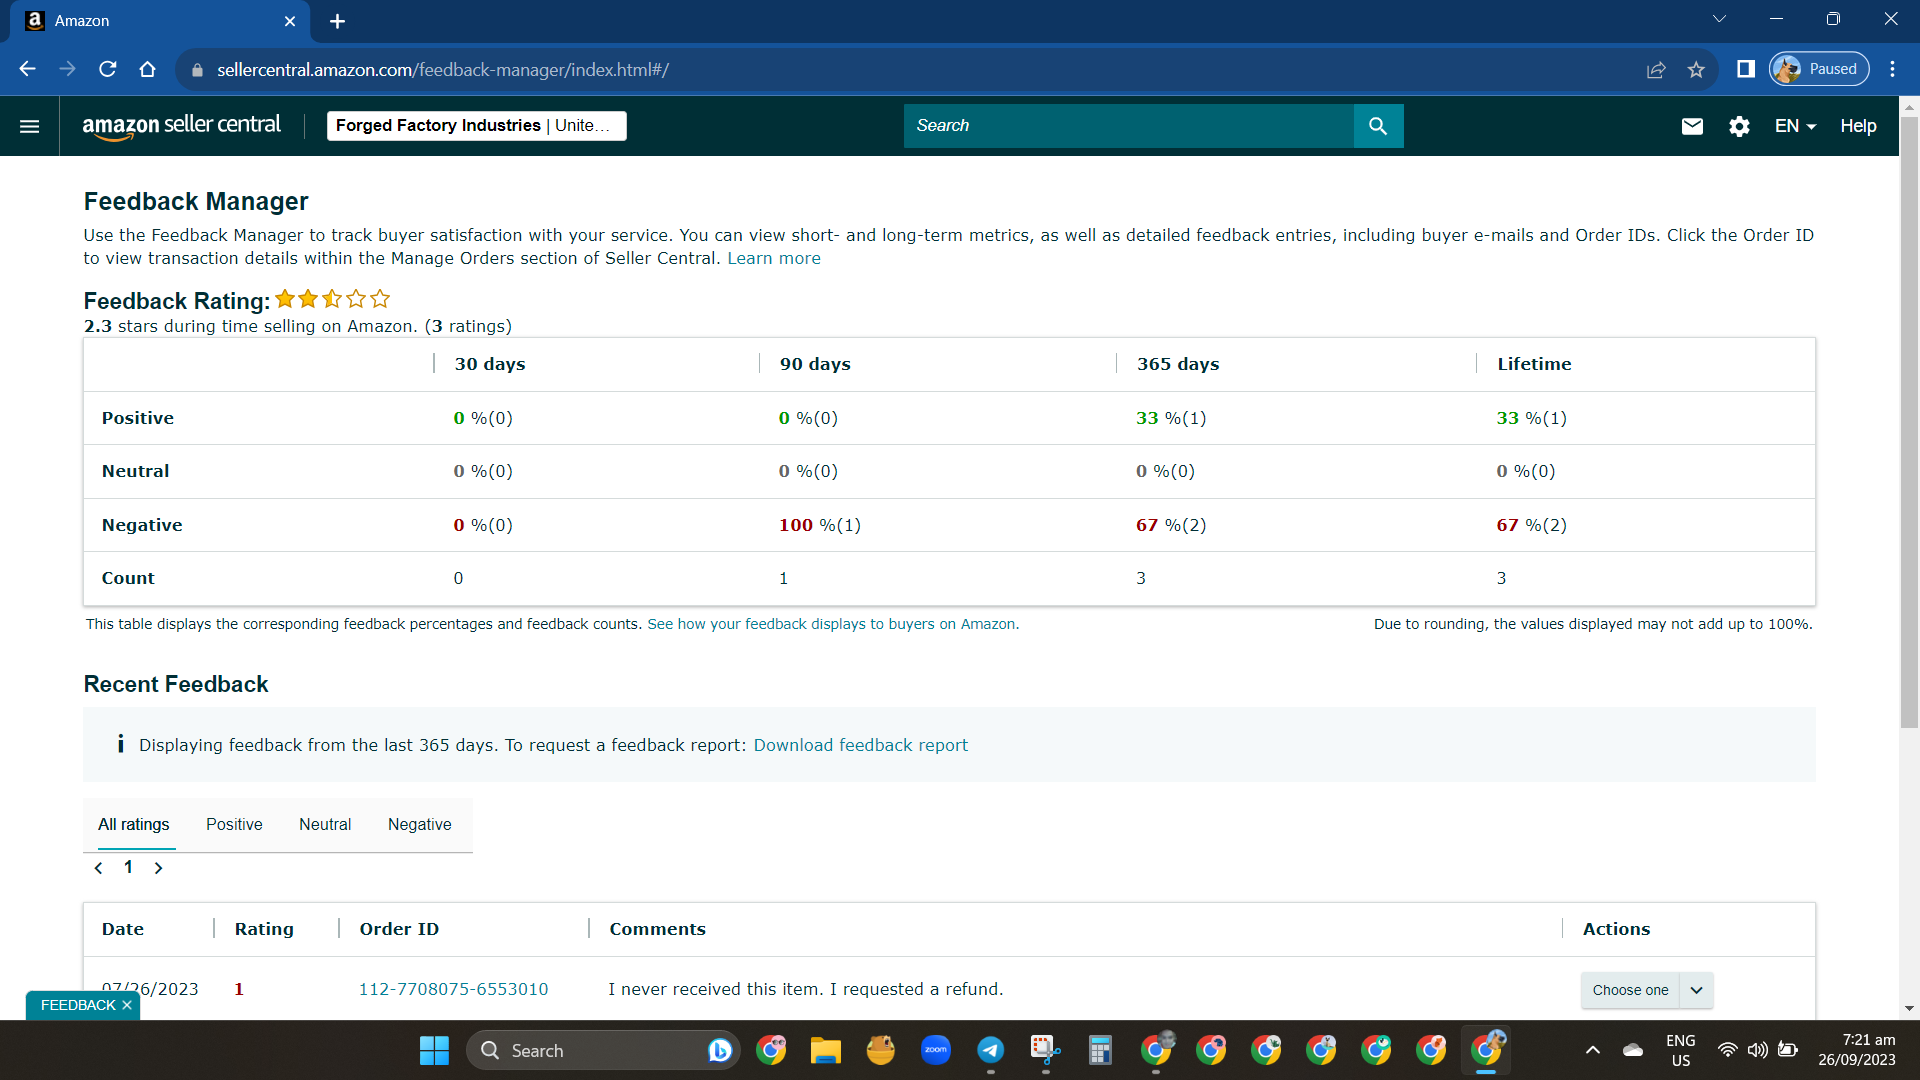Click the Learn more link
The height and width of the screenshot is (1080, 1920).
[x=774, y=258]
